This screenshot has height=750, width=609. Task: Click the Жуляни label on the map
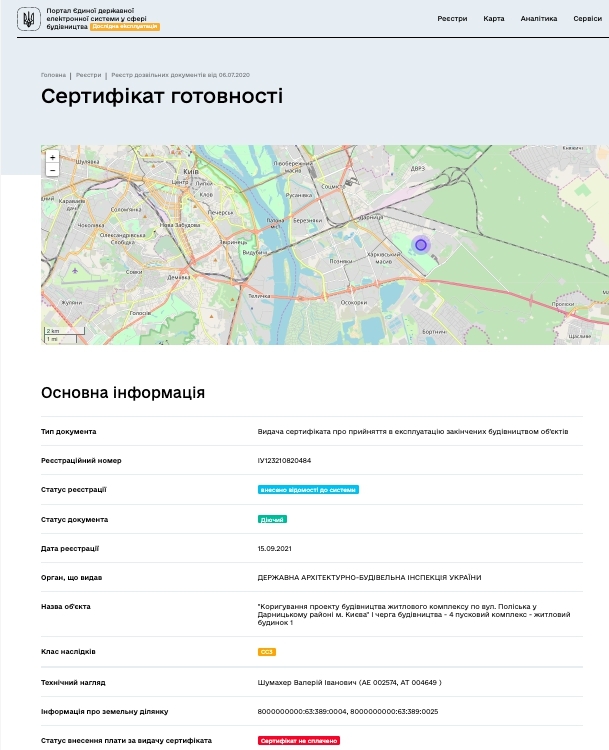coord(72,302)
